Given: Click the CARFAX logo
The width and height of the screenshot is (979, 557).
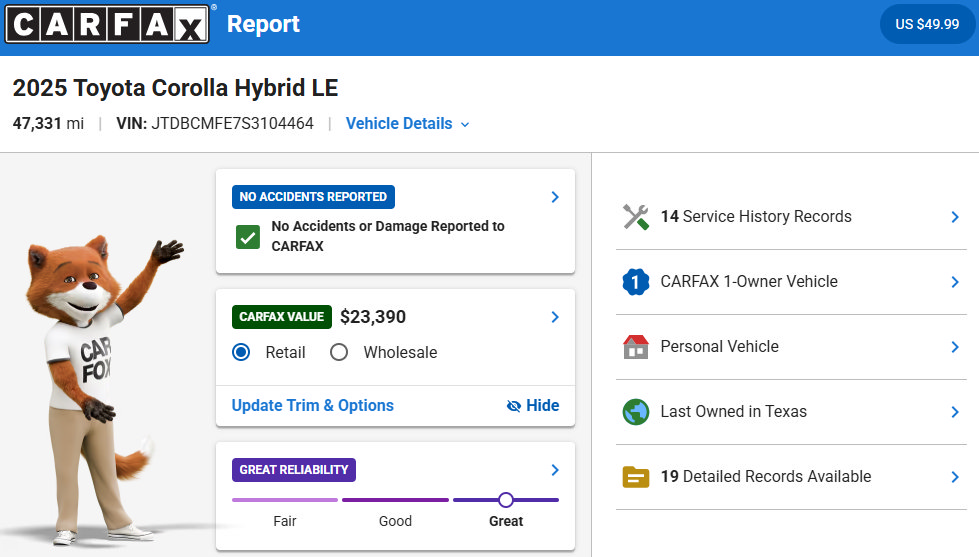Looking at the screenshot, I should [x=107, y=24].
